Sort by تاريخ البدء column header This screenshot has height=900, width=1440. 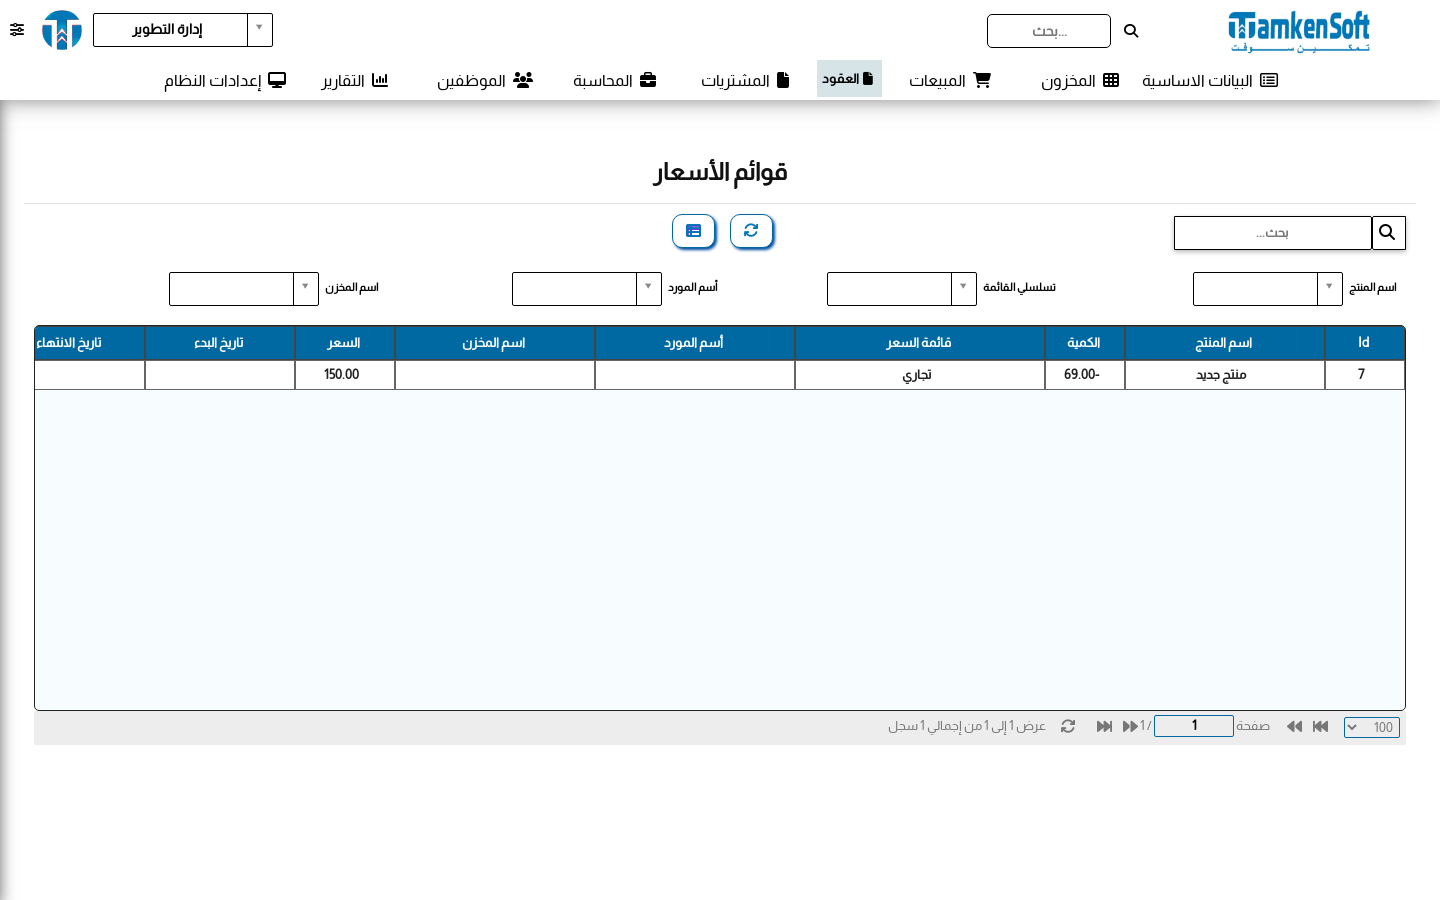pos(219,343)
